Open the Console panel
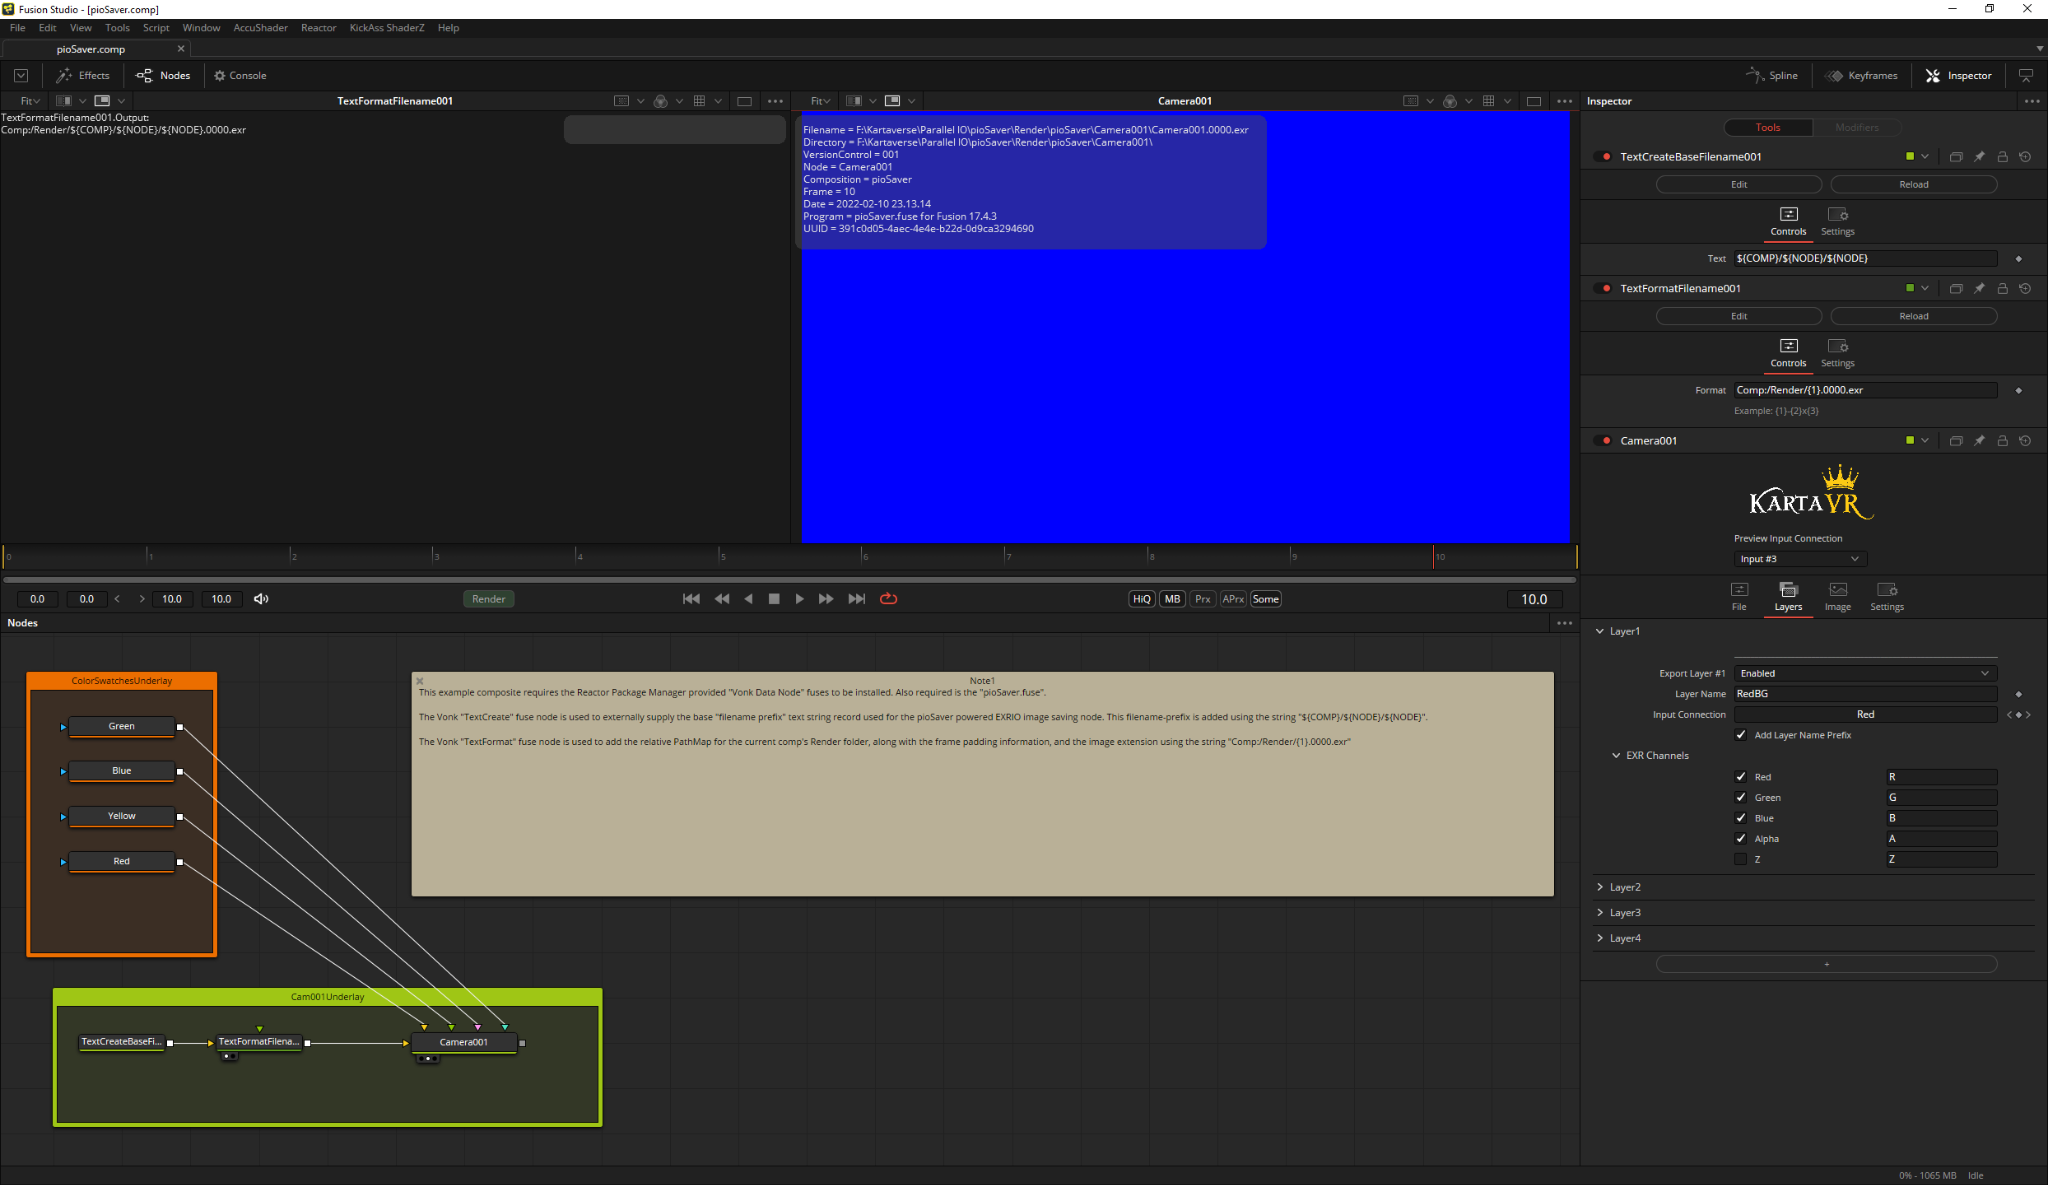 point(240,75)
